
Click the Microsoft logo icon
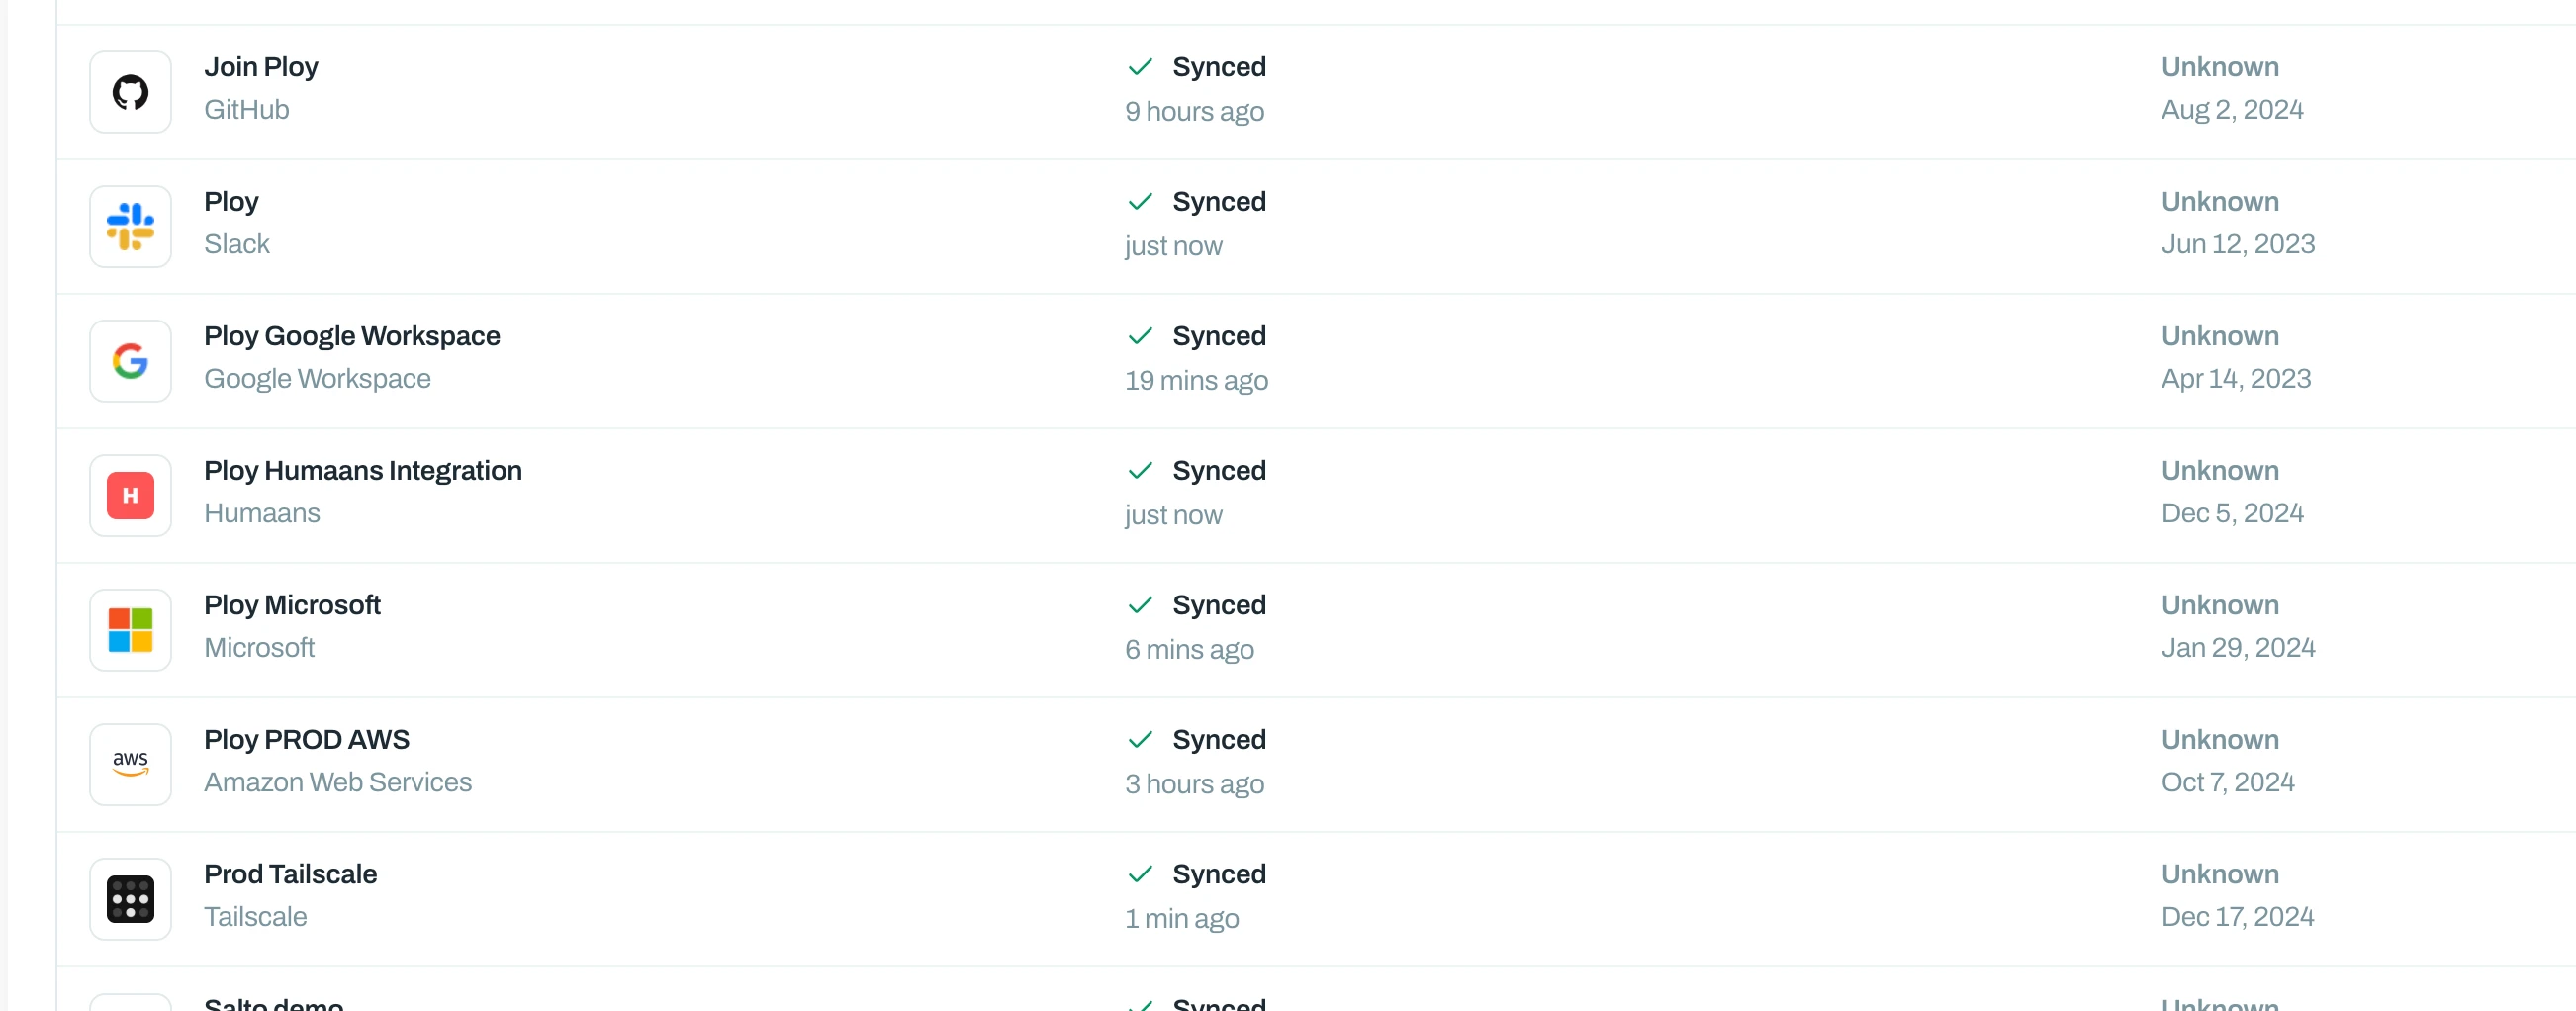click(130, 630)
